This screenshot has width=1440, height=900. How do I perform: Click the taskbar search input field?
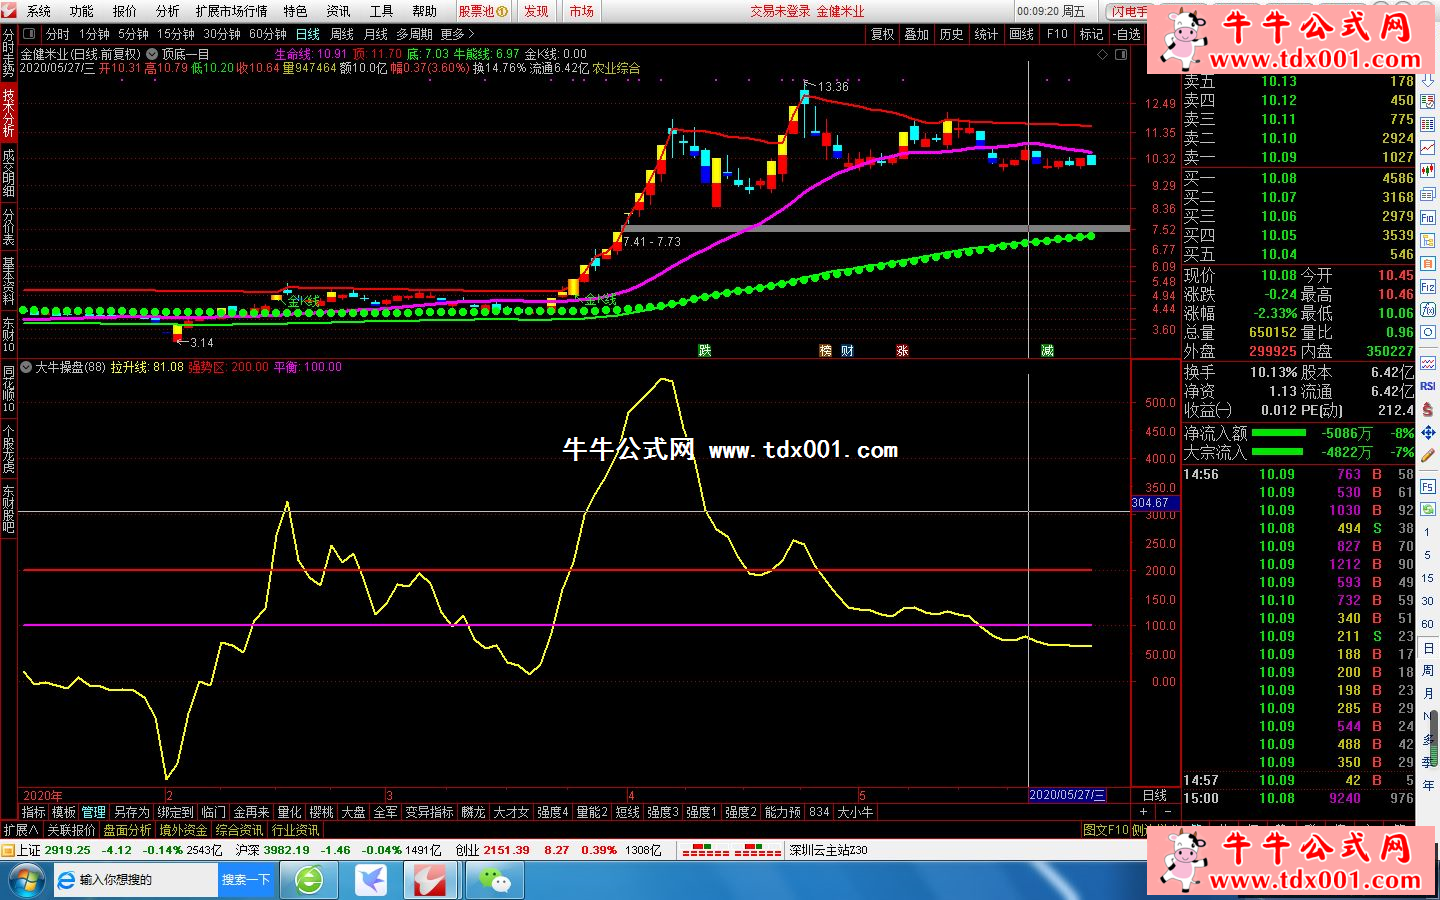[136, 880]
